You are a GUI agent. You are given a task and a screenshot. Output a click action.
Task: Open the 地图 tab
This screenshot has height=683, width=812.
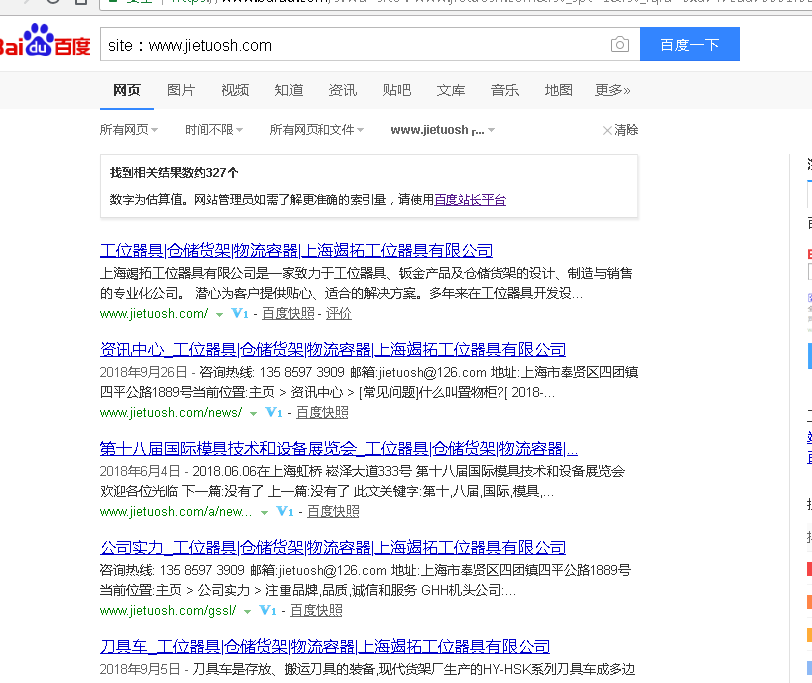point(559,90)
